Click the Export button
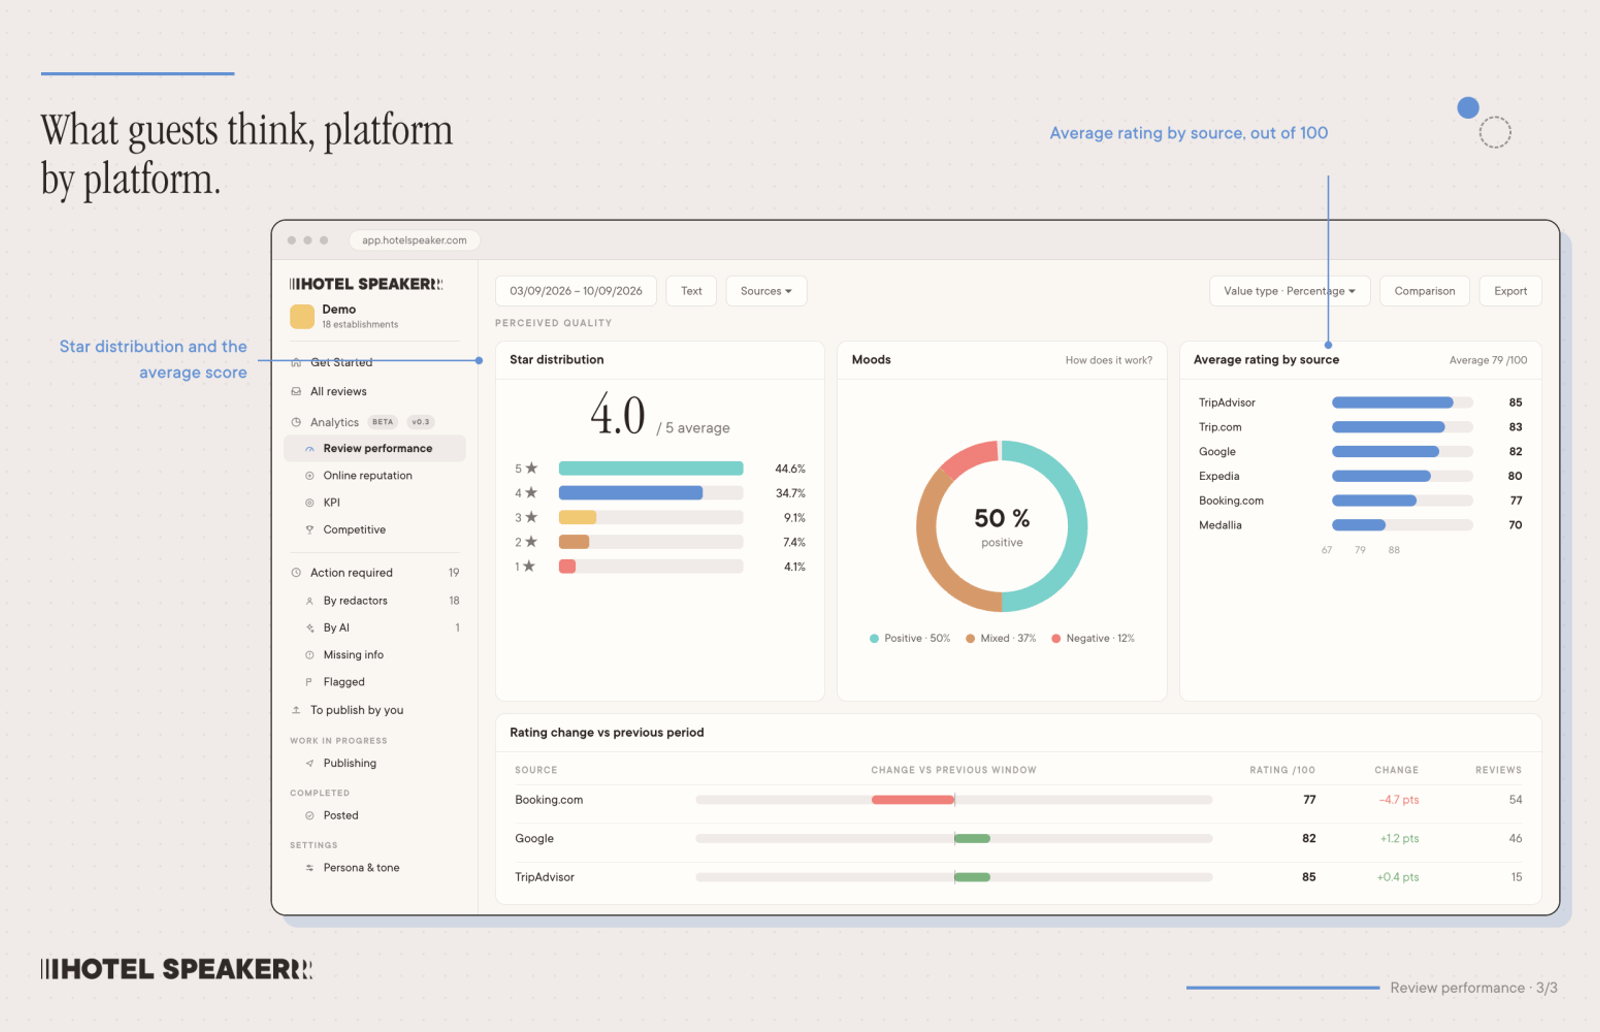This screenshot has height=1032, width=1600. coord(1510,291)
